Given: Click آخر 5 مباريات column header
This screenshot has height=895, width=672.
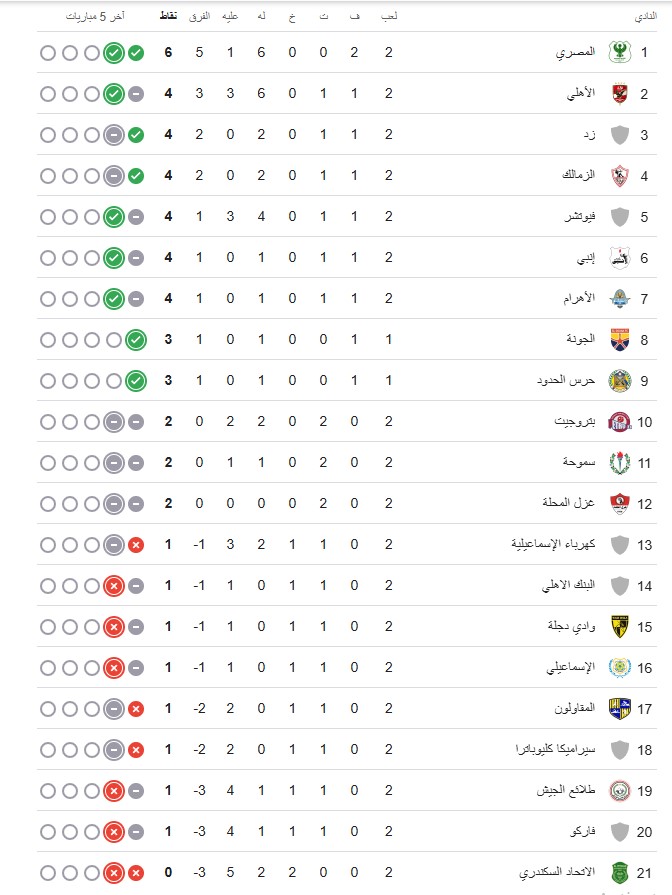Looking at the screenshot, I should coord(95,16).
